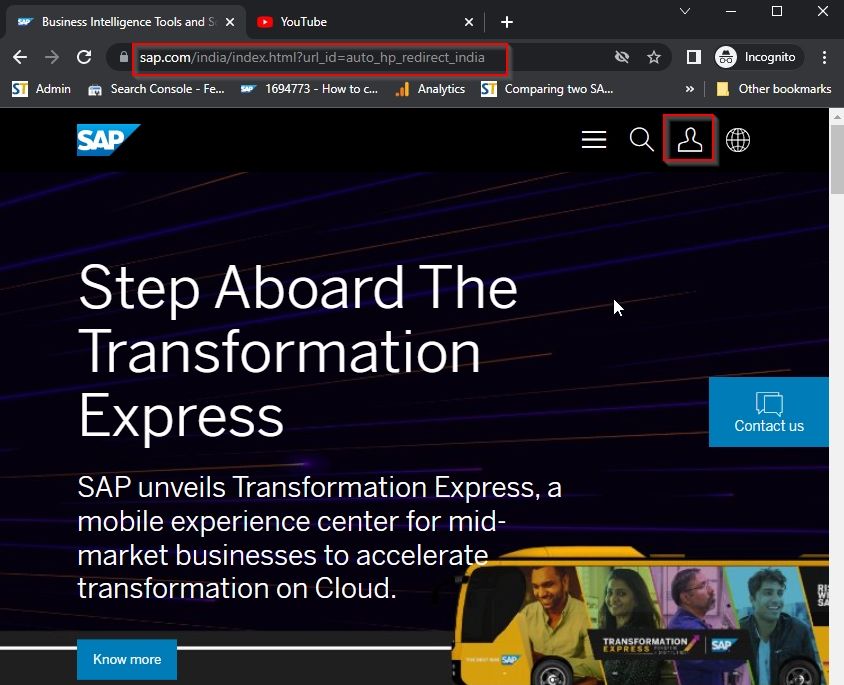Screen dimensions: 844x685
Task: Reload the current page
Action: click(84, 57)
